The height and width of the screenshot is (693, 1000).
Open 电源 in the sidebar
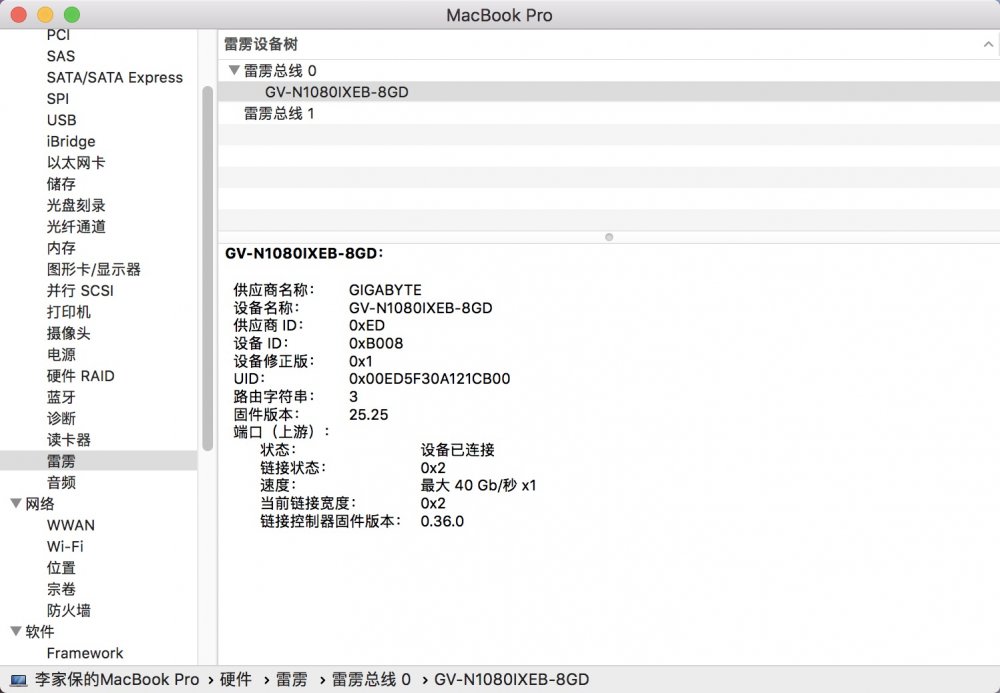(61, 354)
